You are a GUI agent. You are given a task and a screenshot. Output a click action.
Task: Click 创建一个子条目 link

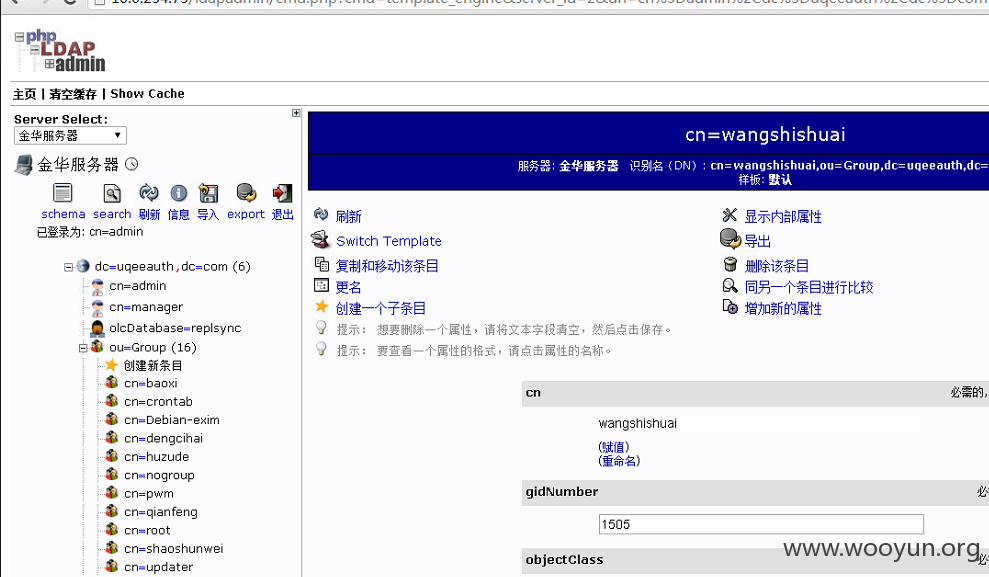tap(380, 308)
